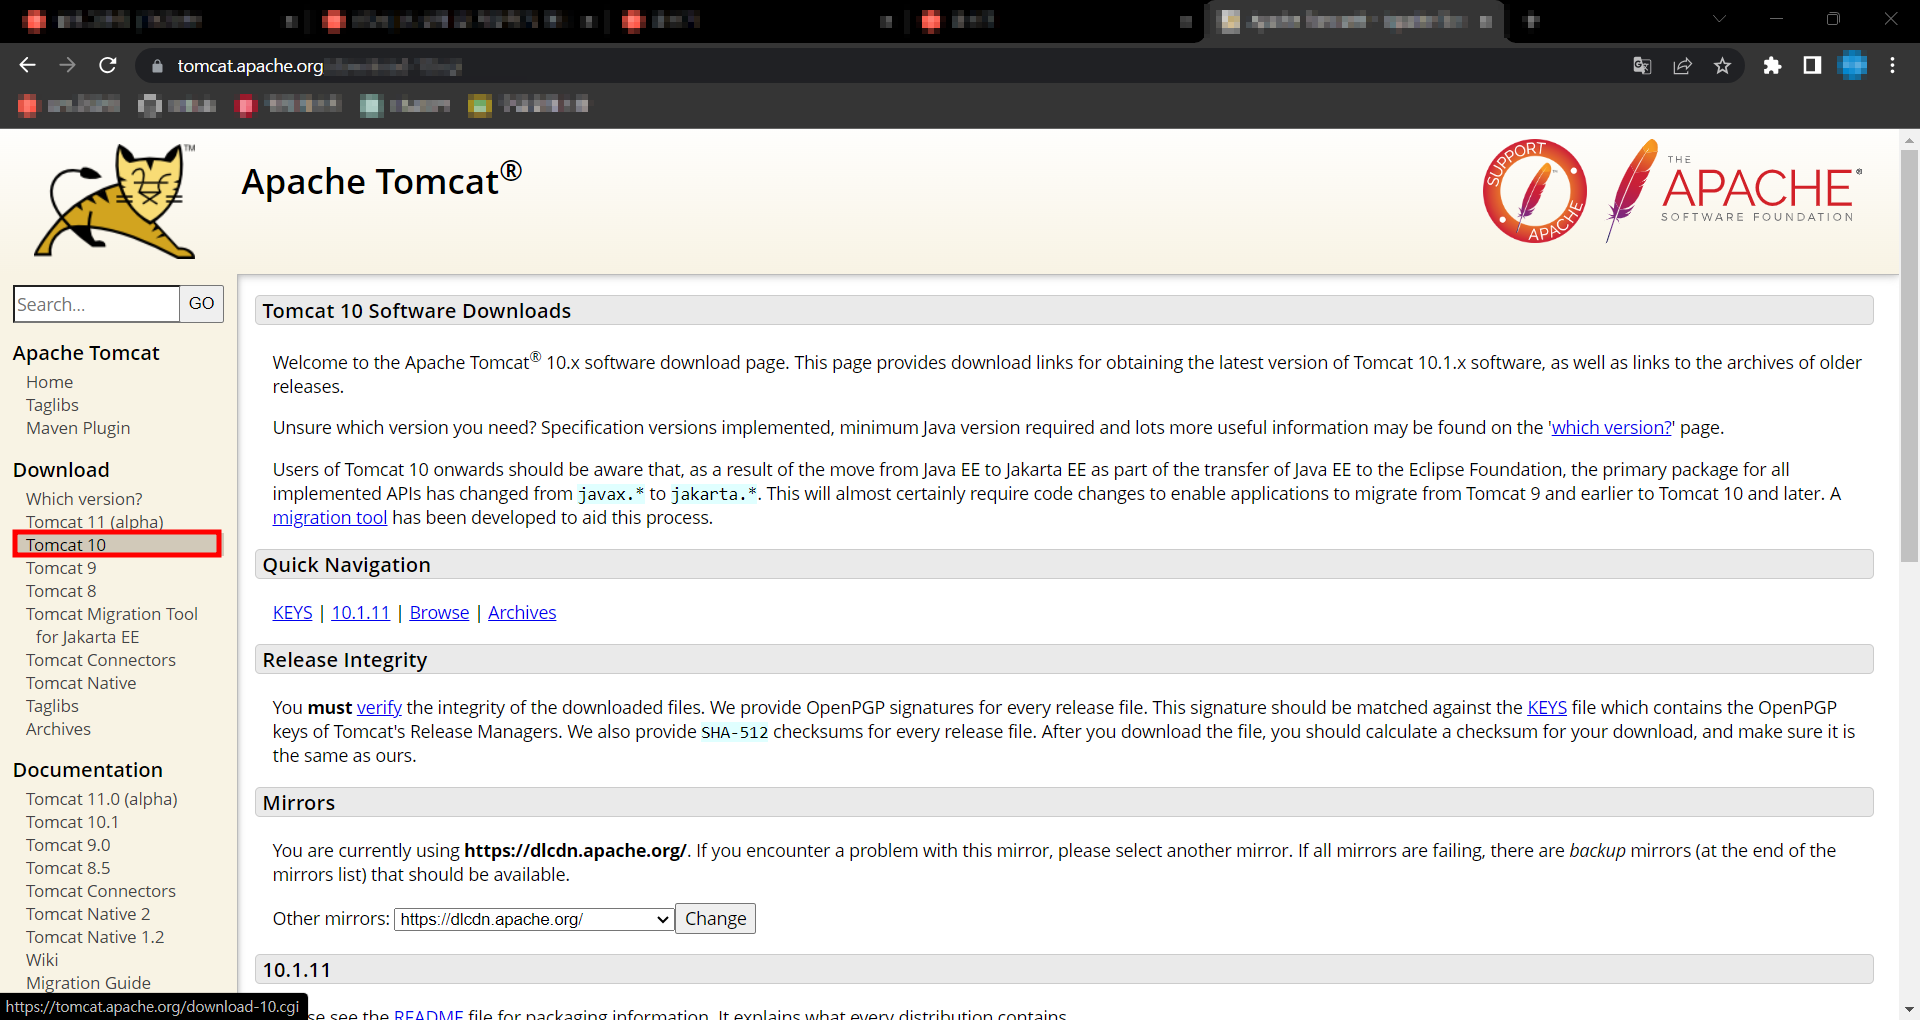
Task: Jump to 10.1.11 in Quick Navigation
Action: pos(361,613)
